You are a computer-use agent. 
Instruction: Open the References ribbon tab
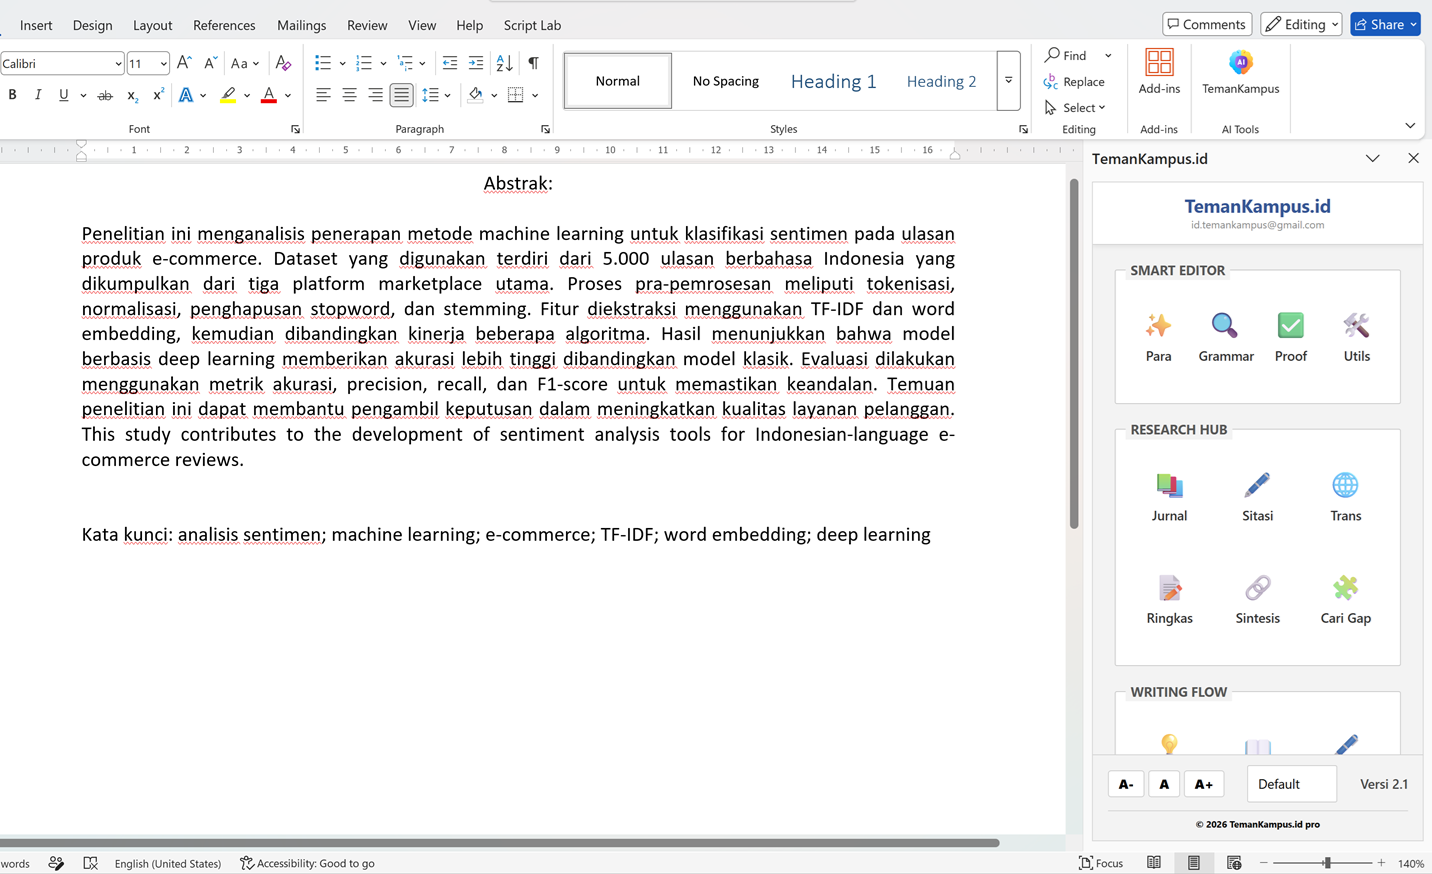pos(224,25)
